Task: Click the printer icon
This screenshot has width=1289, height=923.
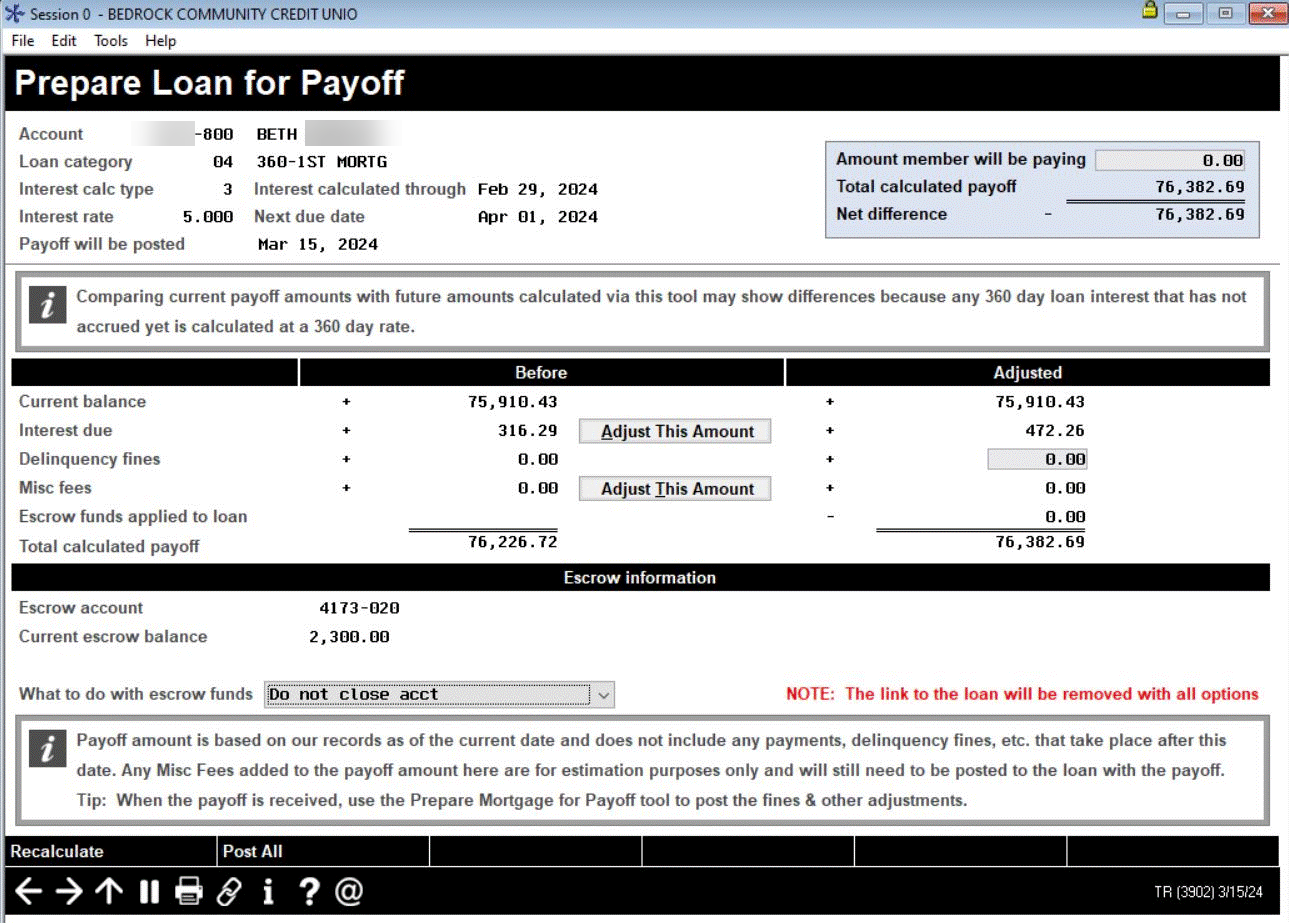Action: [189, 891]
